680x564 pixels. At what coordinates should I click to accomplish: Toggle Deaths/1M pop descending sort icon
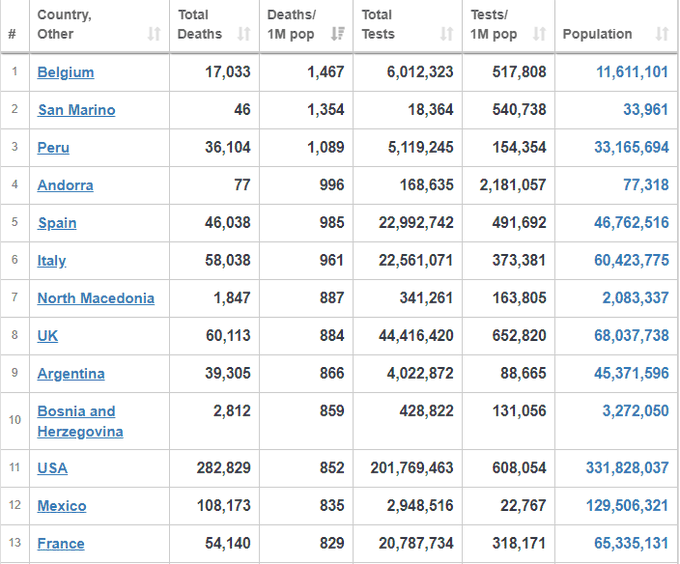(x=338, y=34)
